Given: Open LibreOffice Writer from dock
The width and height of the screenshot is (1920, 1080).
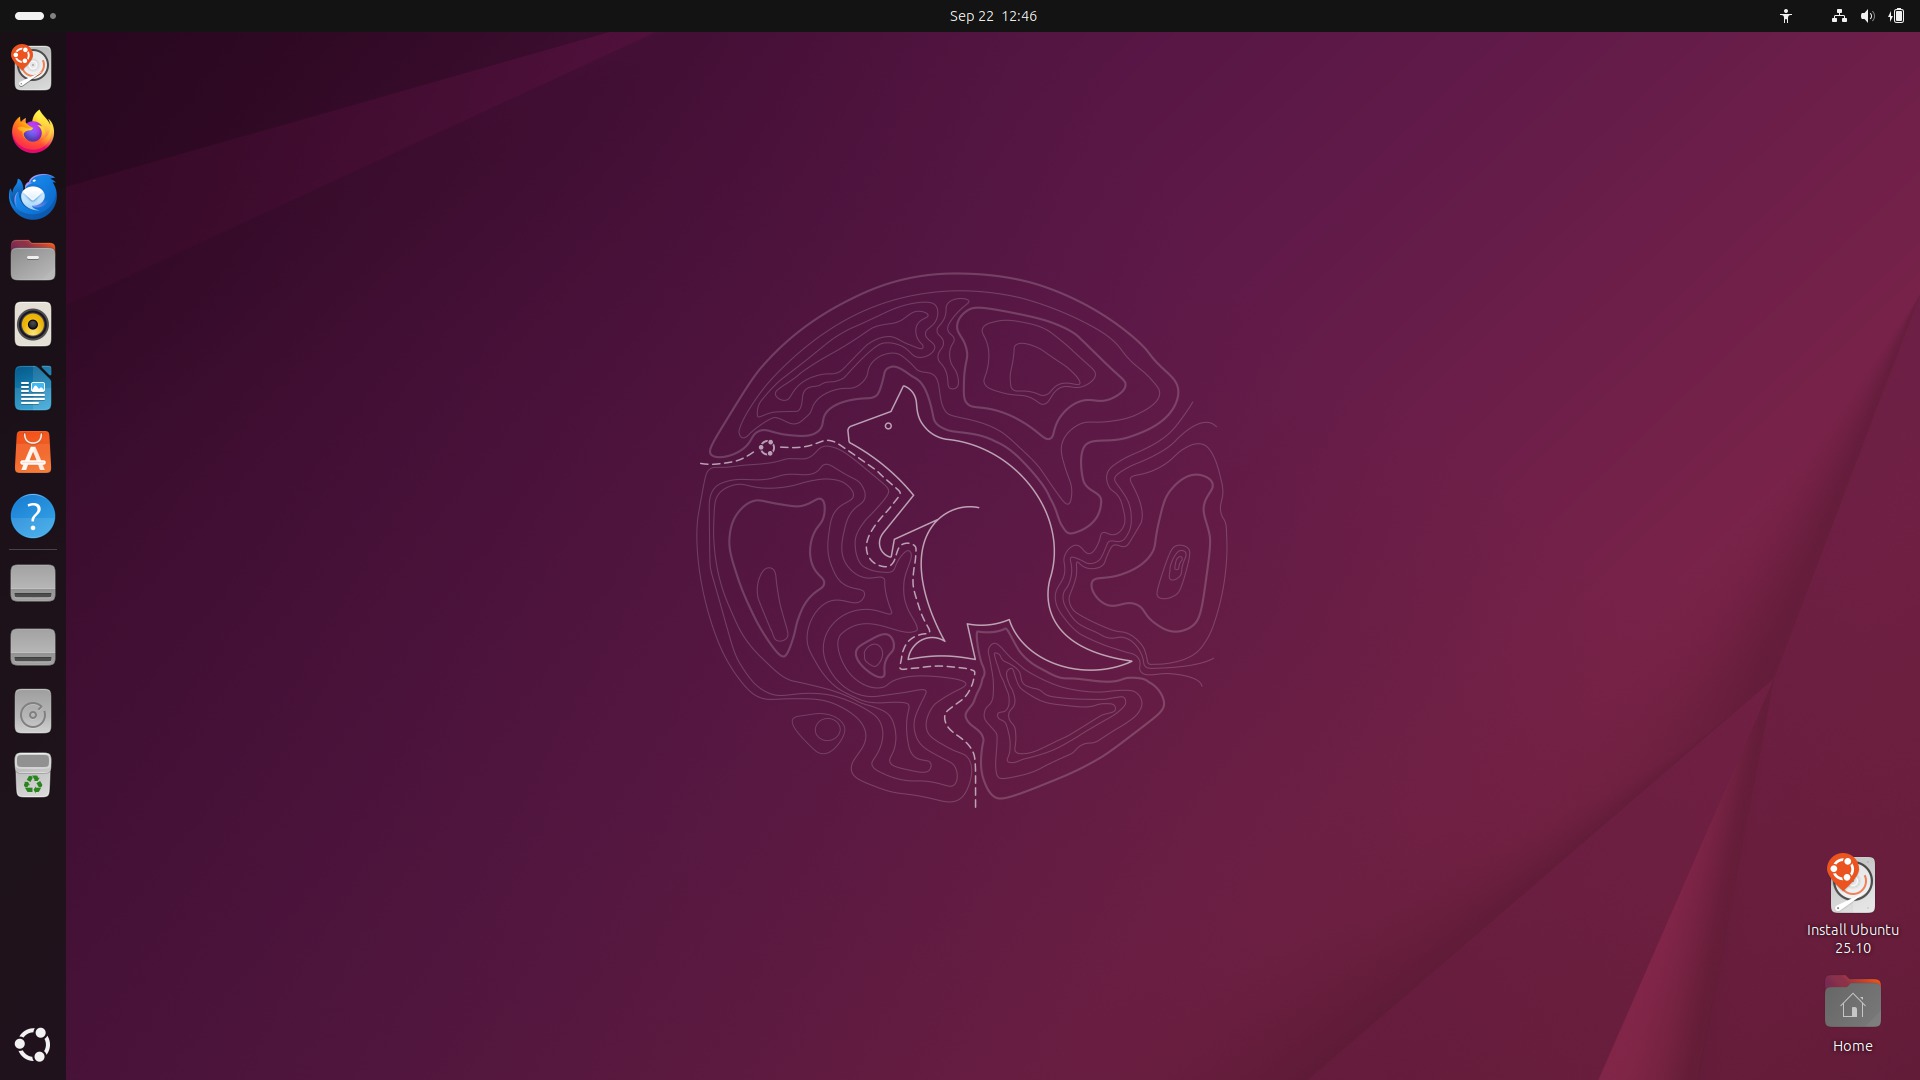Looking at the screenshot, I should 32,388.
